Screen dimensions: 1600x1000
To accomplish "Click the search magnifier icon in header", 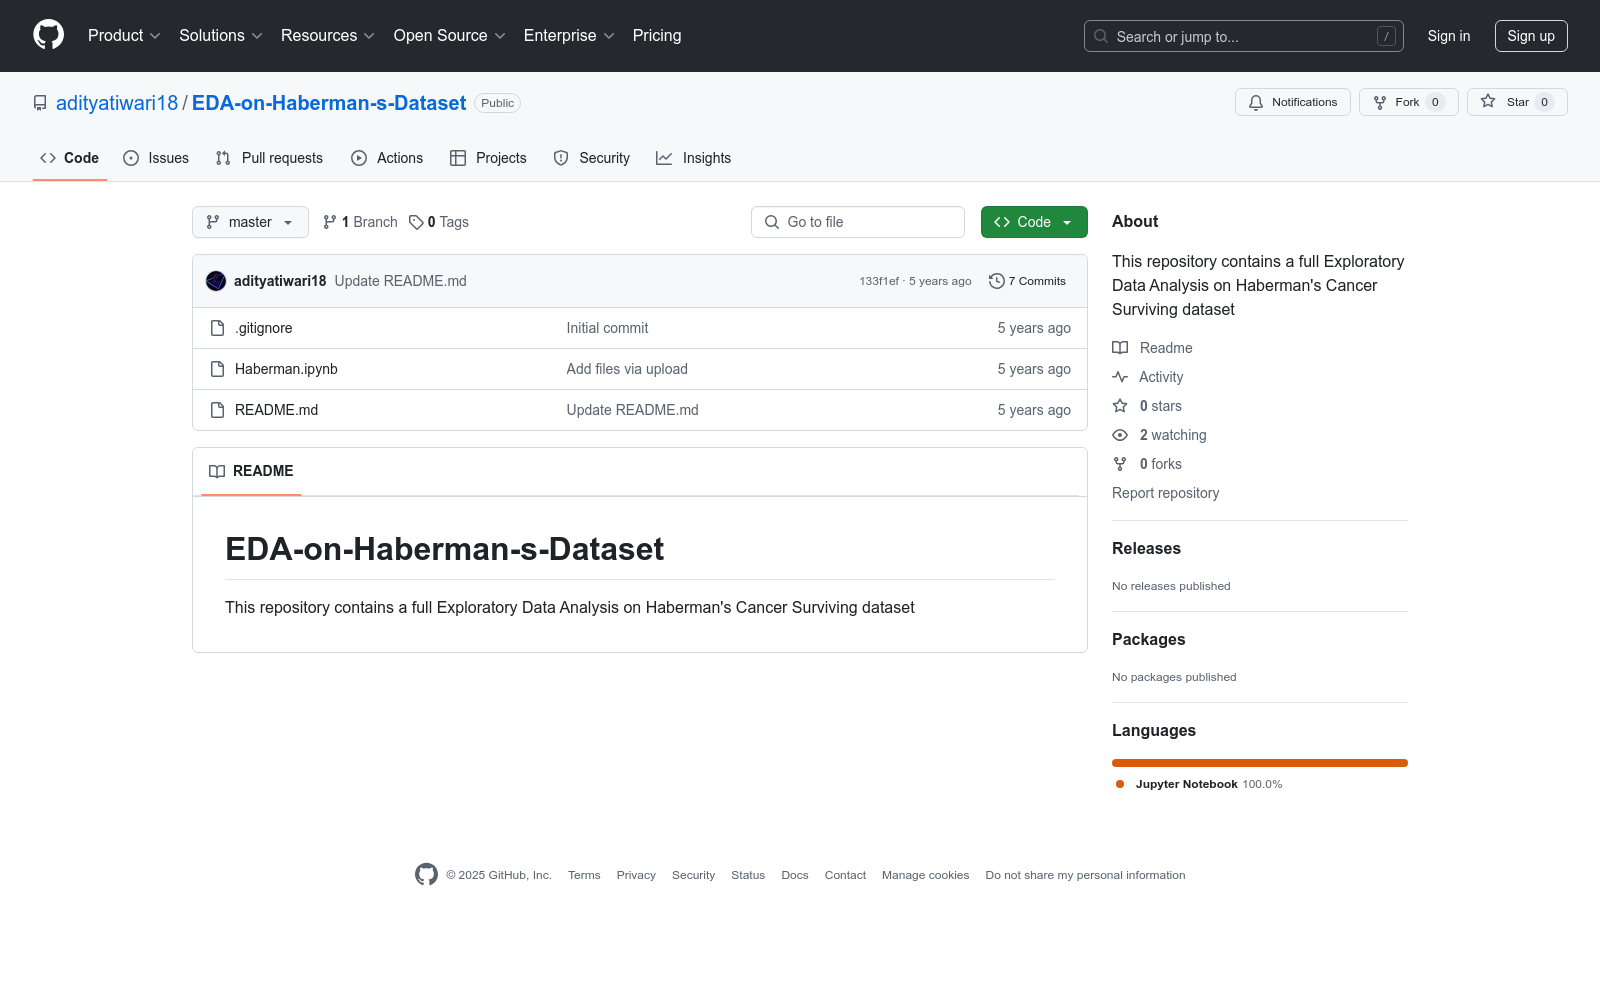I will (x=1101, y=36).
